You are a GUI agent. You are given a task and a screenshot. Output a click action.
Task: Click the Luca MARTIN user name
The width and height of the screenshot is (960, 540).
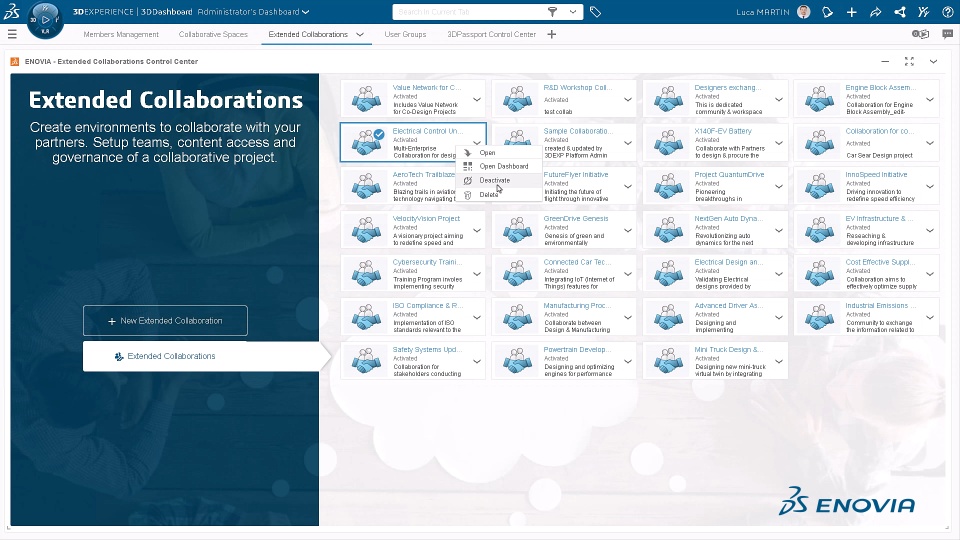point(763,12)
